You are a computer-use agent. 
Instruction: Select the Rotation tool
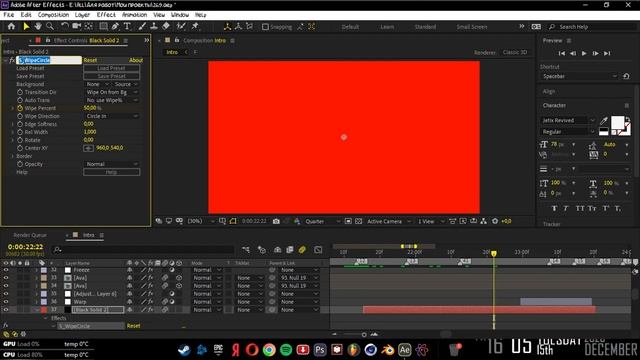(x=64, y=27)
